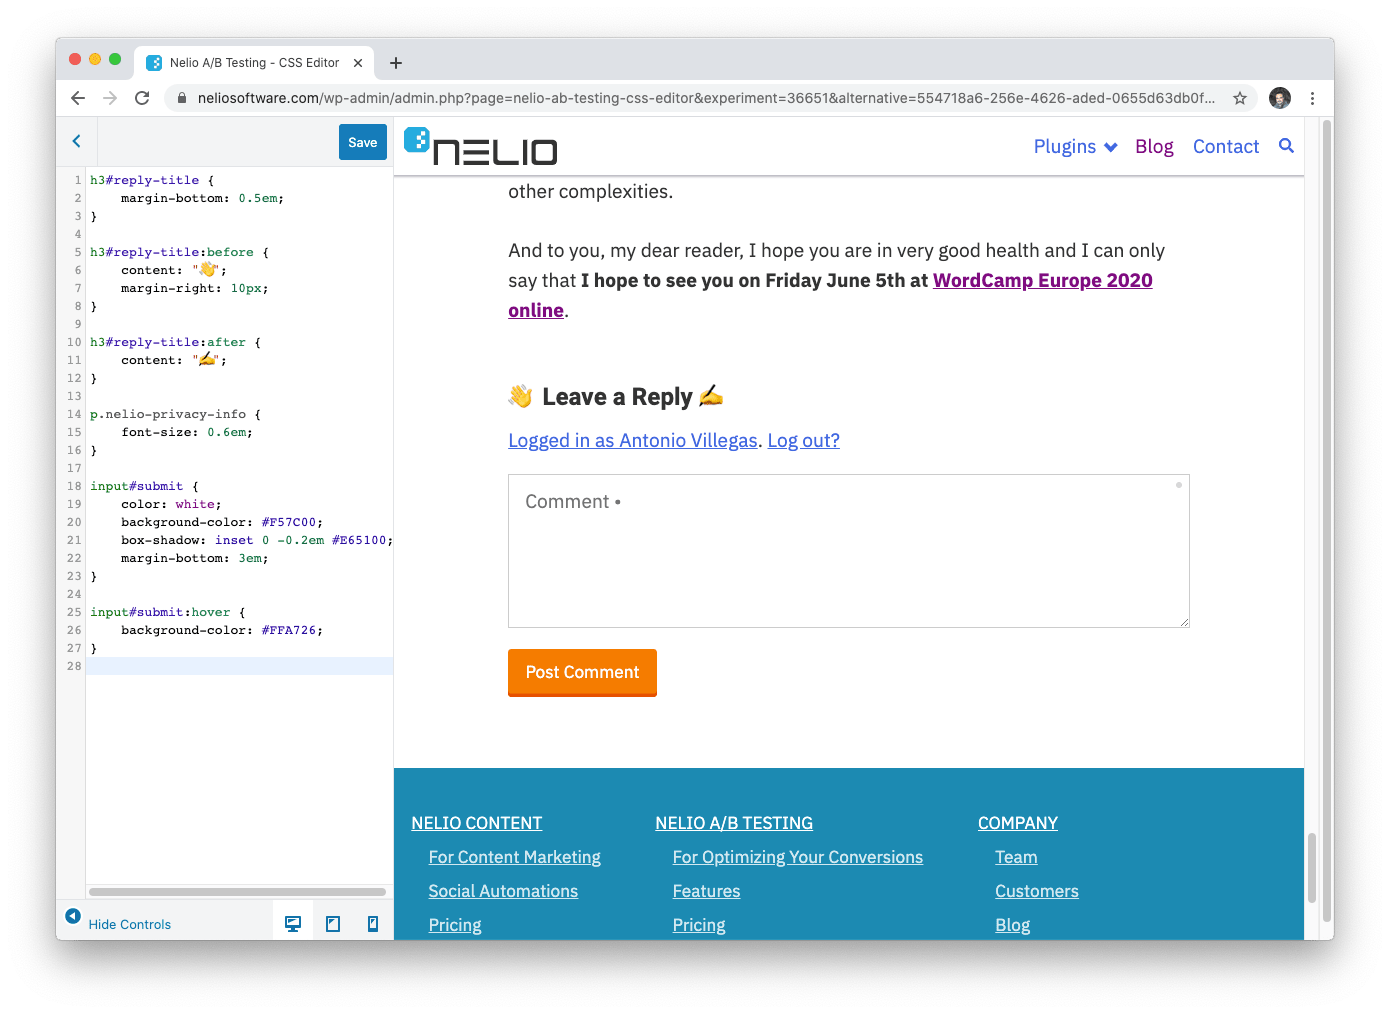Open the Contact page from the navigation
The image size is (1390, 1014).
(x=1226, y=146)
